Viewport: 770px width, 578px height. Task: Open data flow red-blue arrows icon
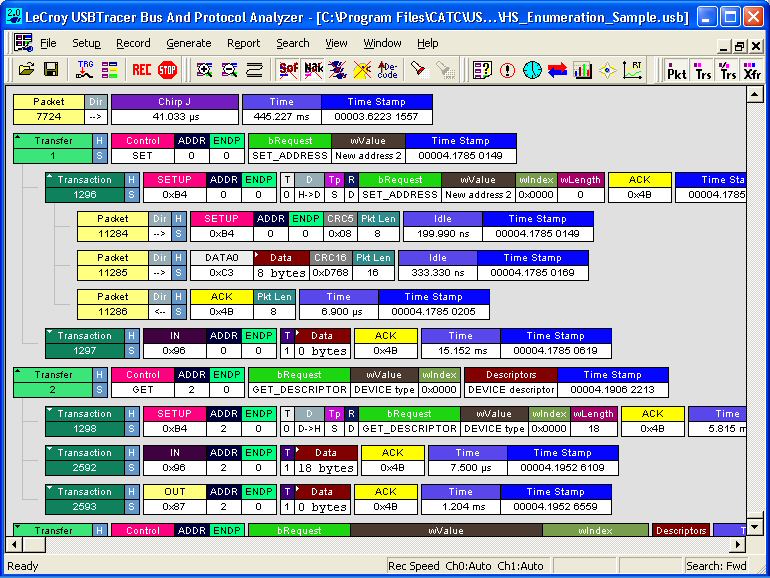click(x=557, y=70)
